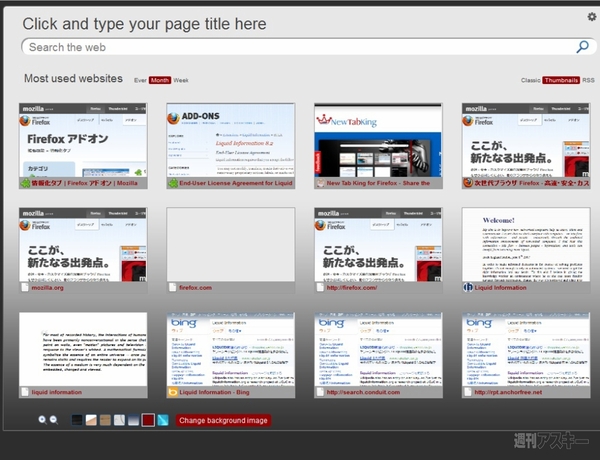Select the dark red background swatch
The image size is (600, 460).
click(148, 420)
